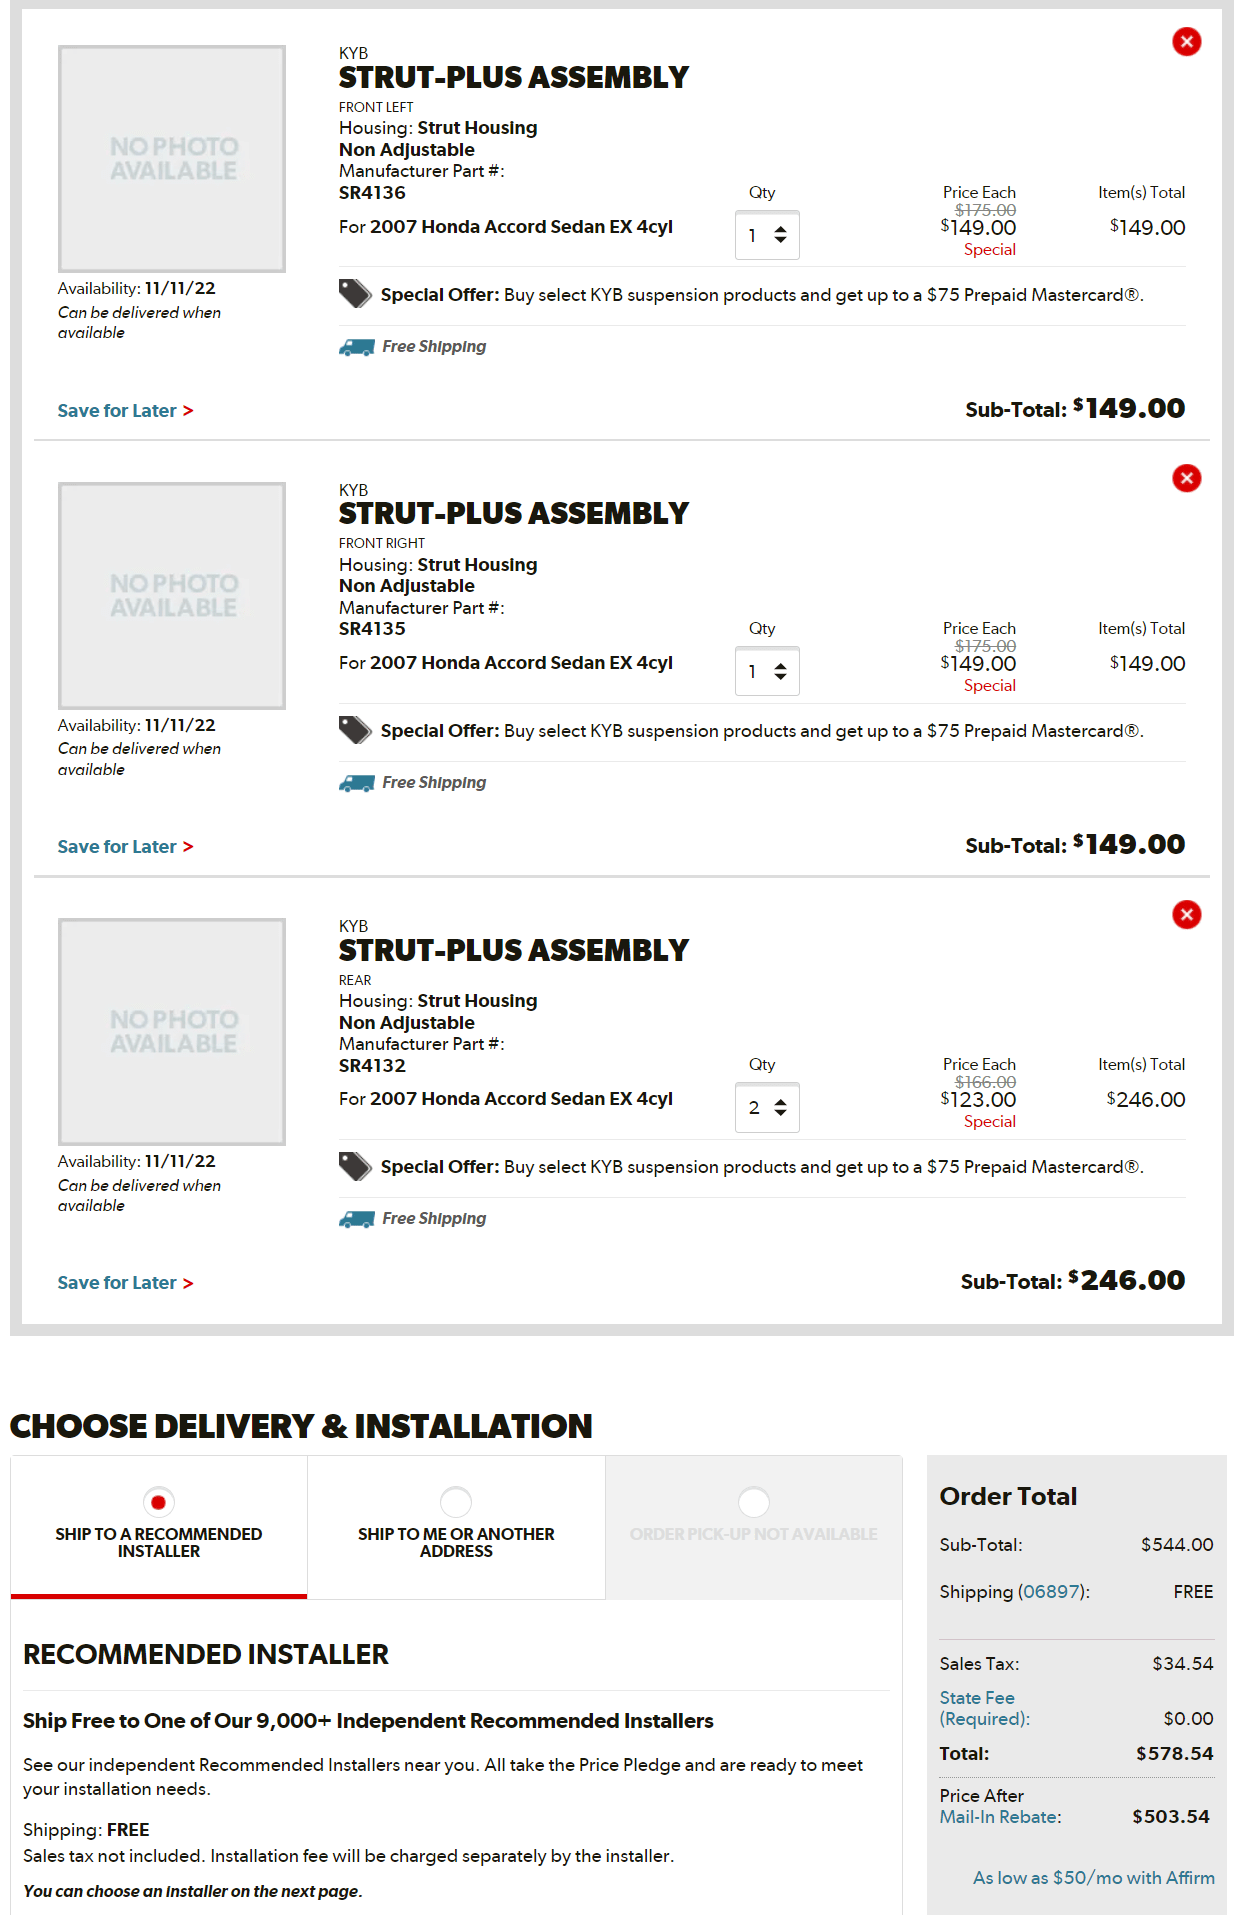Click the free shipping truck icon for SR4132
1246x1915 pixels.
tap(356, 1218)
